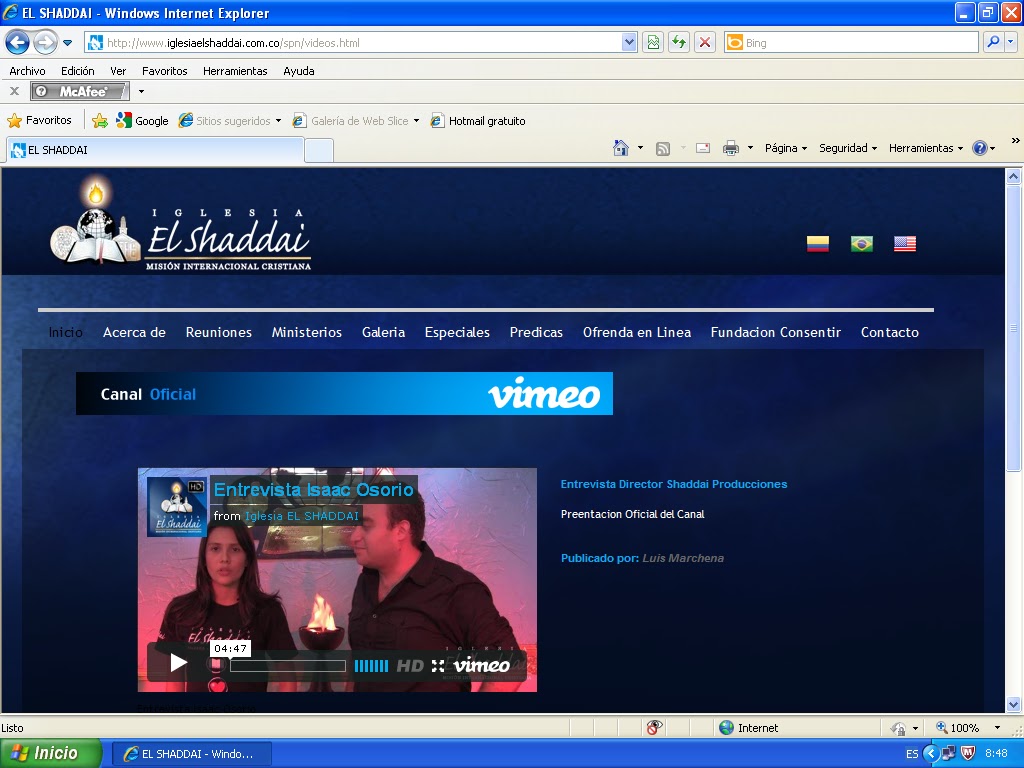Open the Archivo menu
Screen dimensions: 1024x768
click(x=27, y=71)
